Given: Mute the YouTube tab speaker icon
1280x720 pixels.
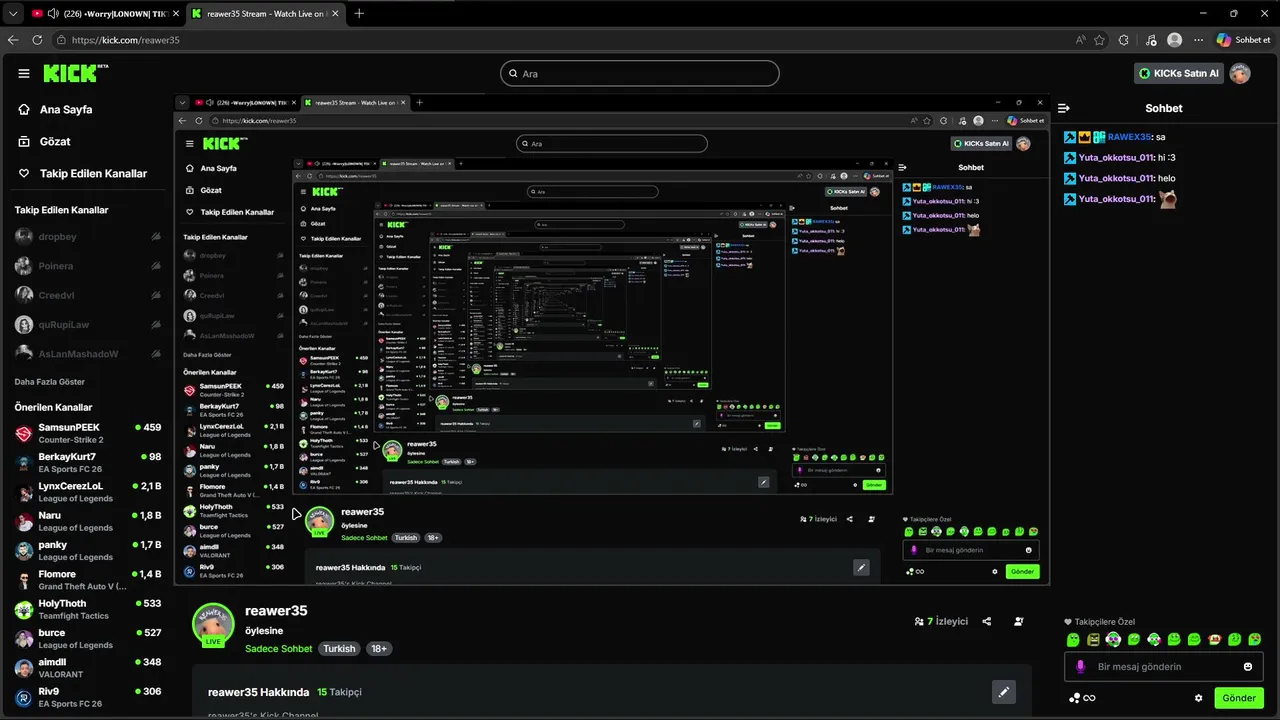Looking at the screenshot, I should pos(52,14).
